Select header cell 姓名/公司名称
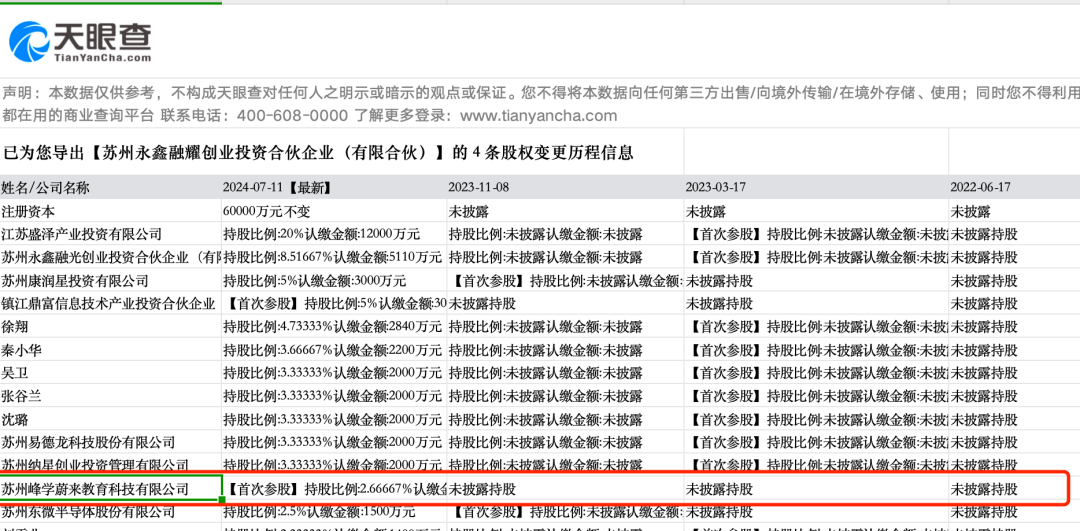The width and height of the screenshot is (1080, 531). 111,187
